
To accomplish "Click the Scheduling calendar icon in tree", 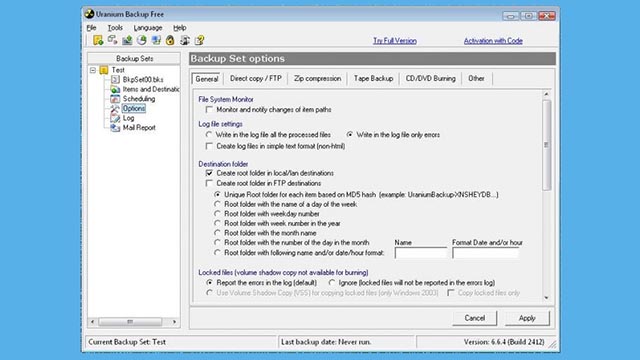I will click(x=115, y=99).
